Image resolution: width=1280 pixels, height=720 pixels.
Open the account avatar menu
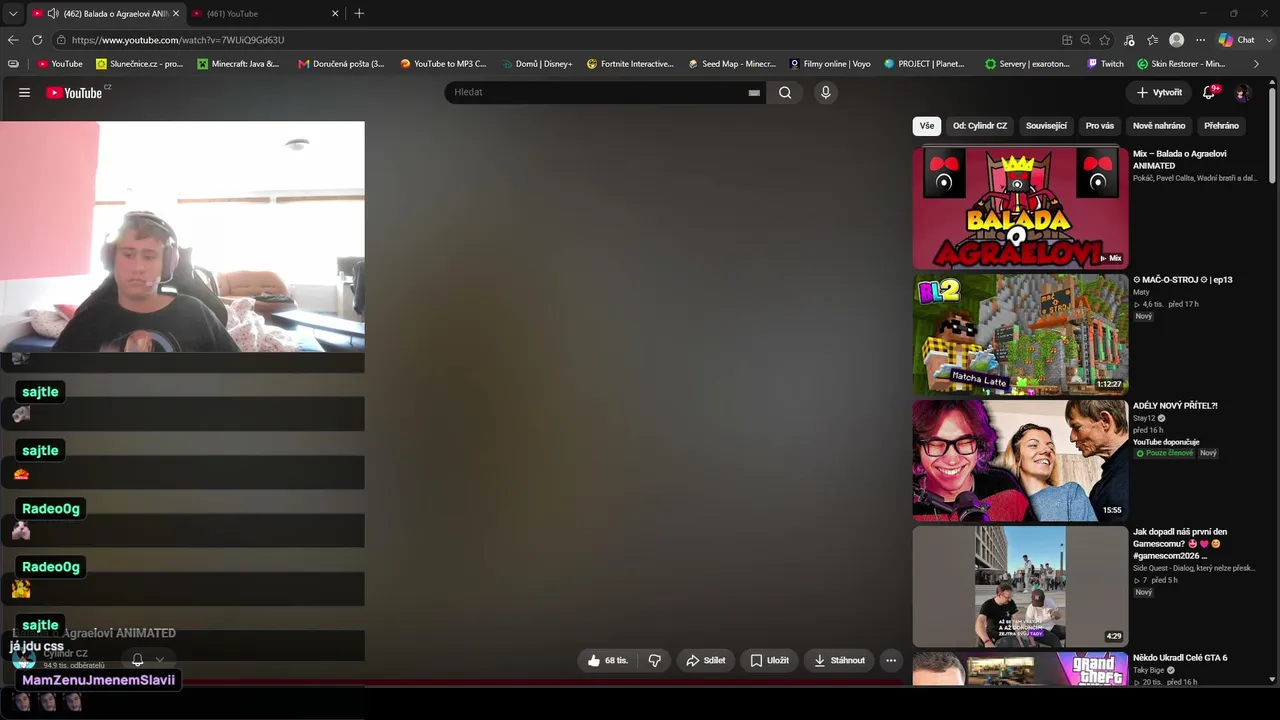(x=1243, y=93)
